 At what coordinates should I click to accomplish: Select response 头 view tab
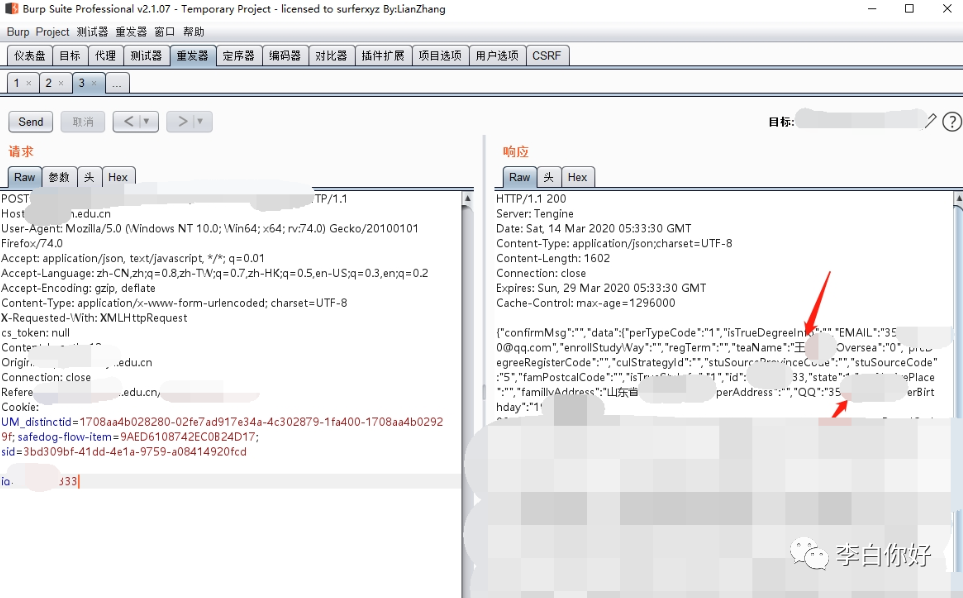point(548,177)
